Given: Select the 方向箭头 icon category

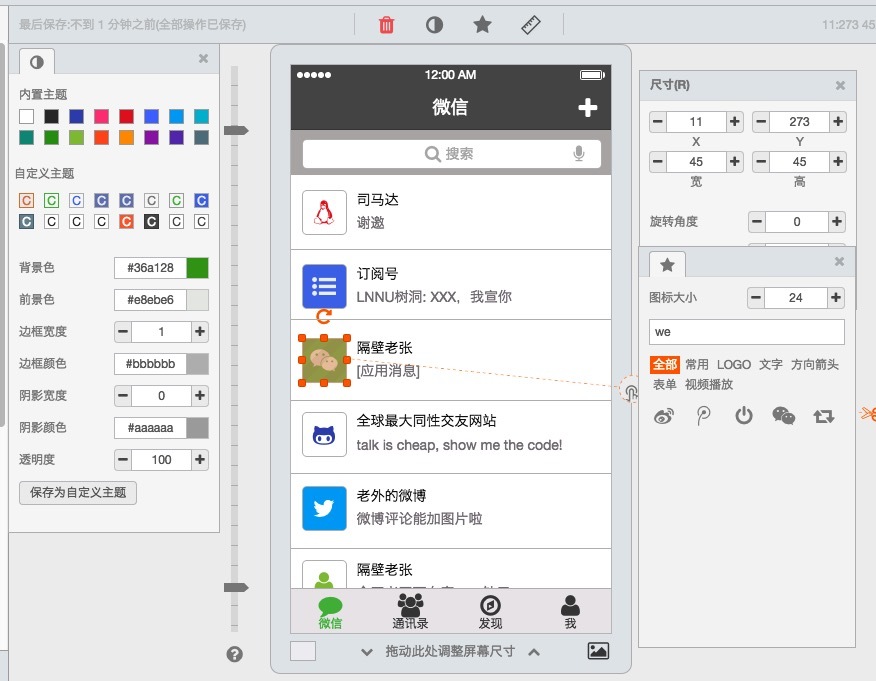Looking at the screenshot, I should [815, 365].
